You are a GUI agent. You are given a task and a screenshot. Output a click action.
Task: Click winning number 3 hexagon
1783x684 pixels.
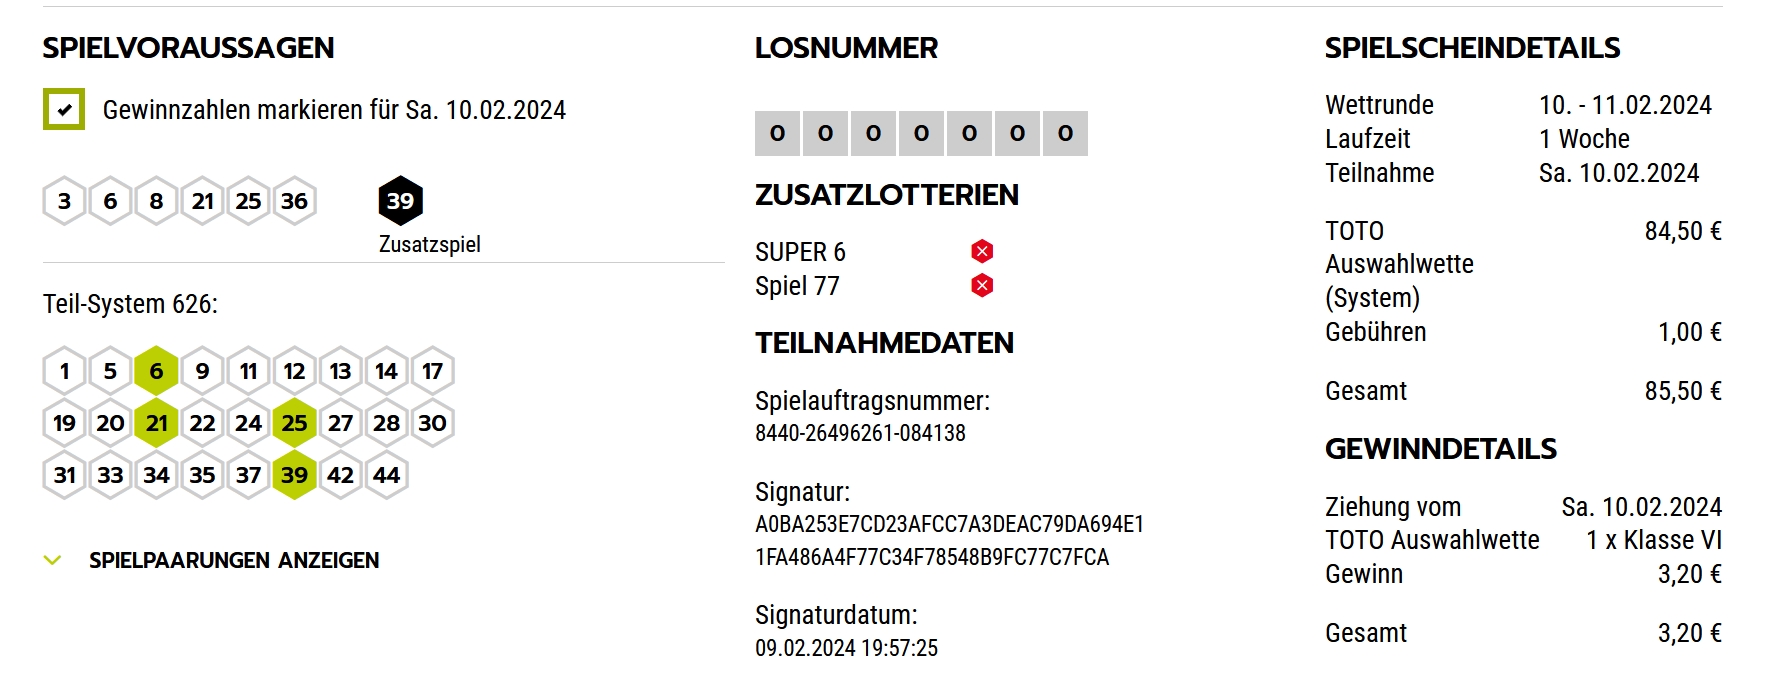[x=64, y=201]
